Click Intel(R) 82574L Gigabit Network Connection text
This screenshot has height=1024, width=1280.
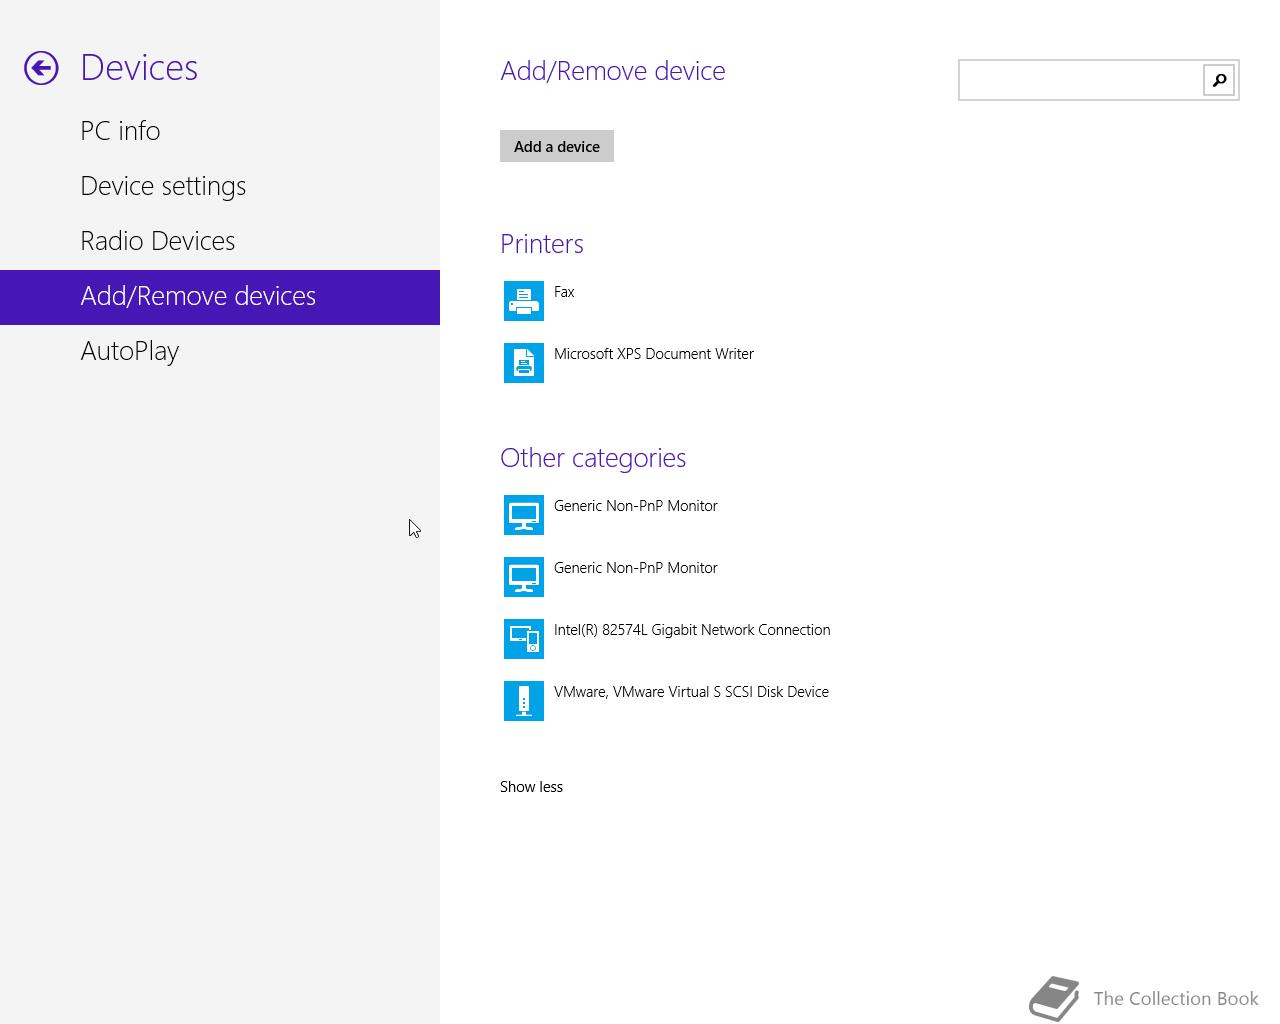692,630
